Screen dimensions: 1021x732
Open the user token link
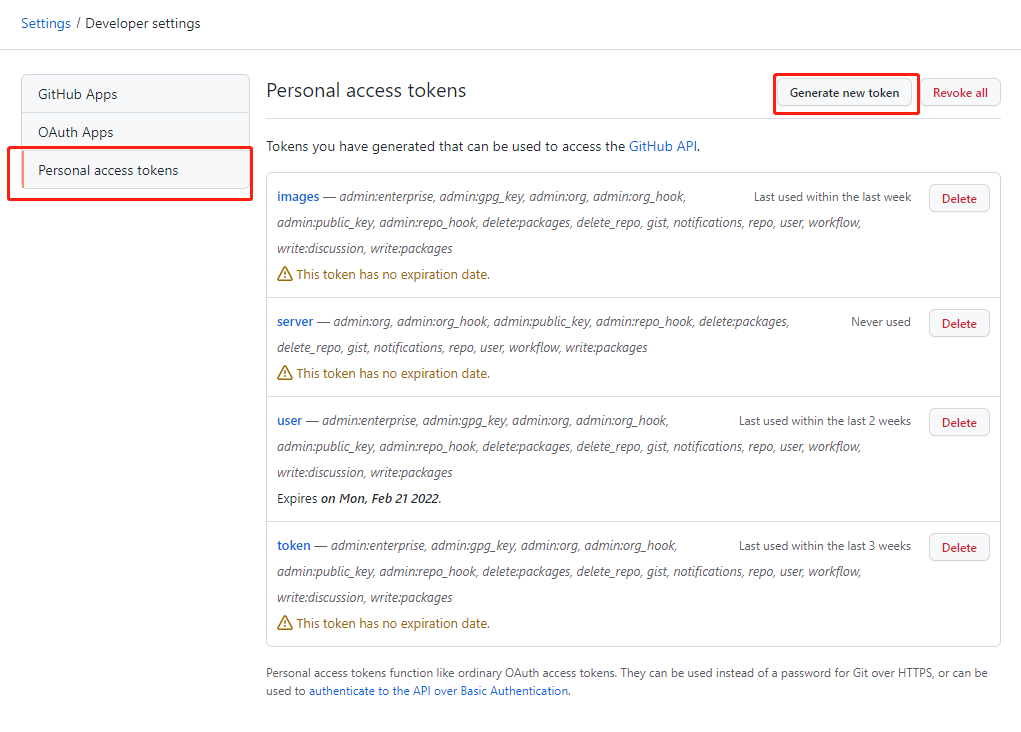pyautogui.click(x=289, y=421)
